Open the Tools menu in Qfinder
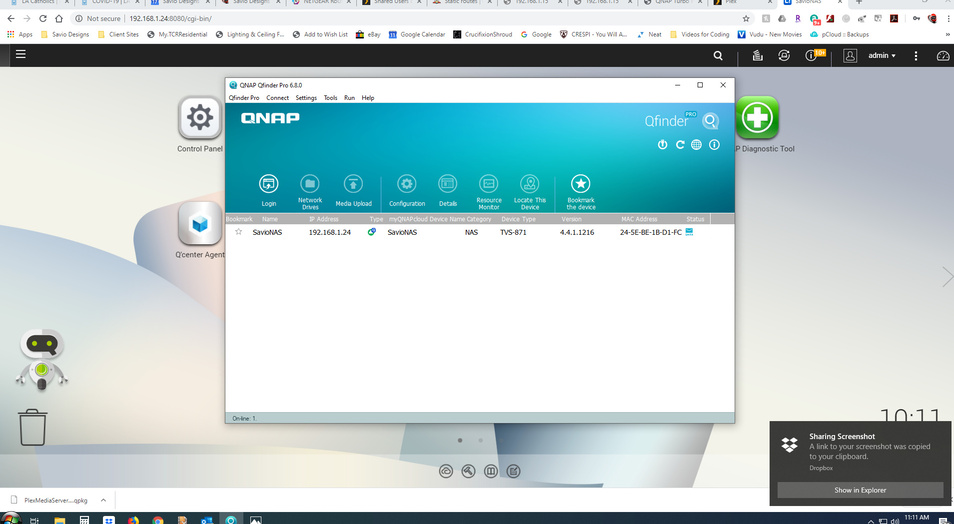Screen dimensions: 954x524 330,97
